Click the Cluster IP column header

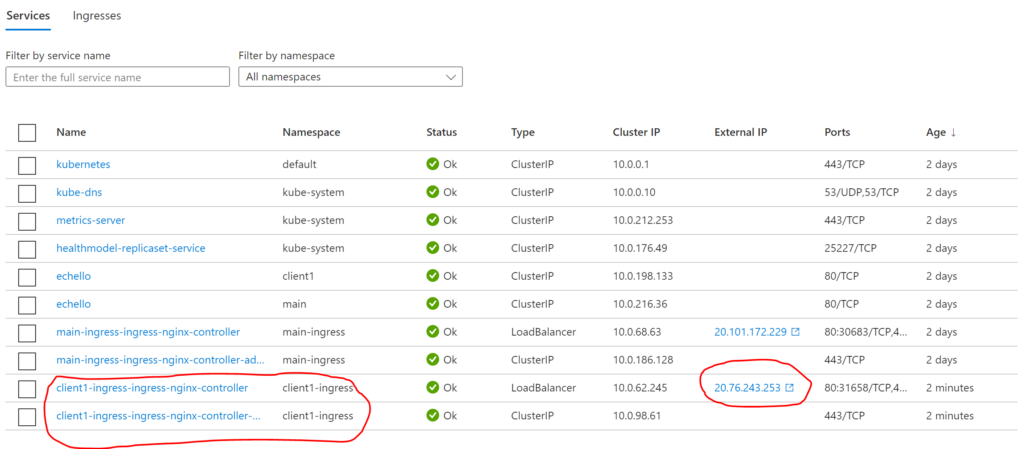click(x=636, y=132)
